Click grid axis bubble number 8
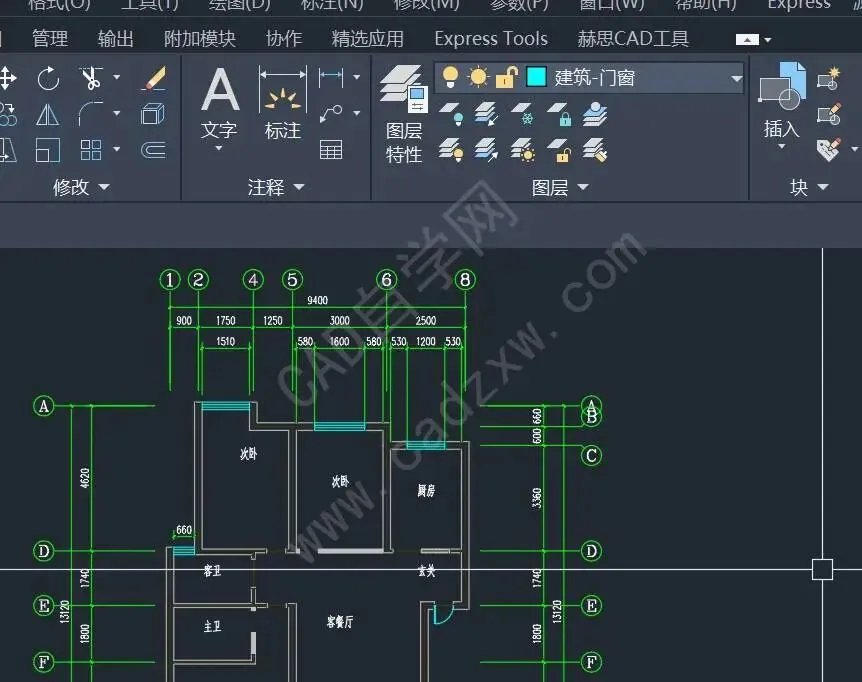The image size is (862, 682). pyautogui.click(x=465, y=280)
